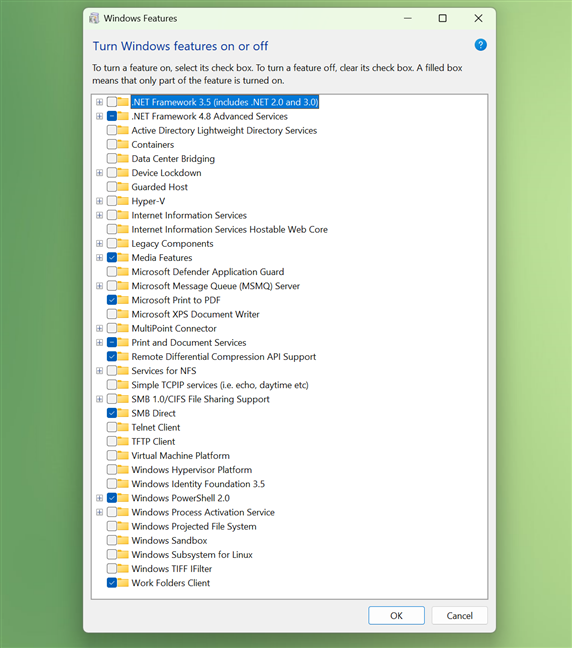
Task: Expand Print and Document Services node
Action: (x=100, y=343)
